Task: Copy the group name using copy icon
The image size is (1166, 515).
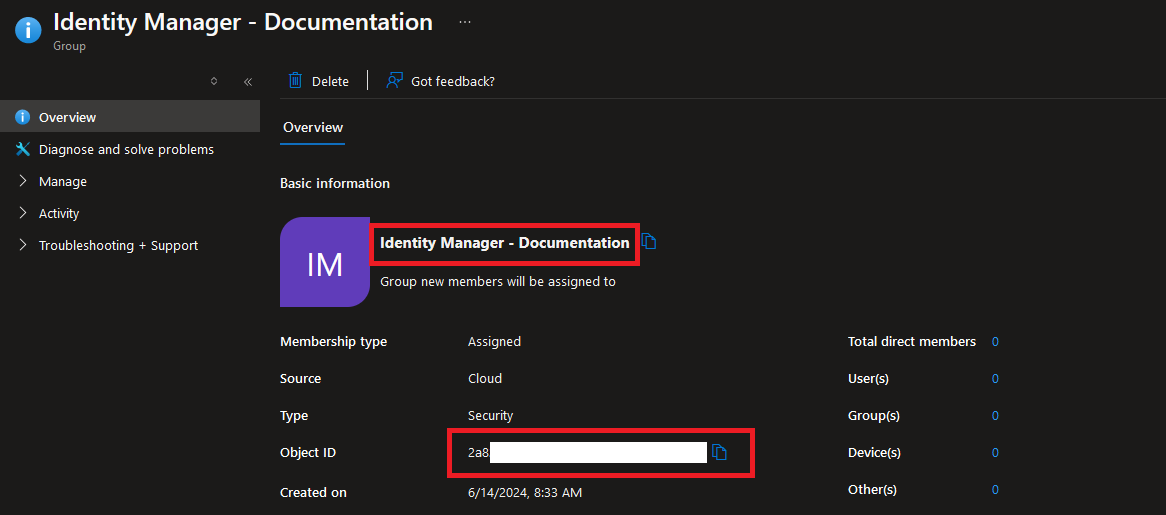Action: pos(648,242)
